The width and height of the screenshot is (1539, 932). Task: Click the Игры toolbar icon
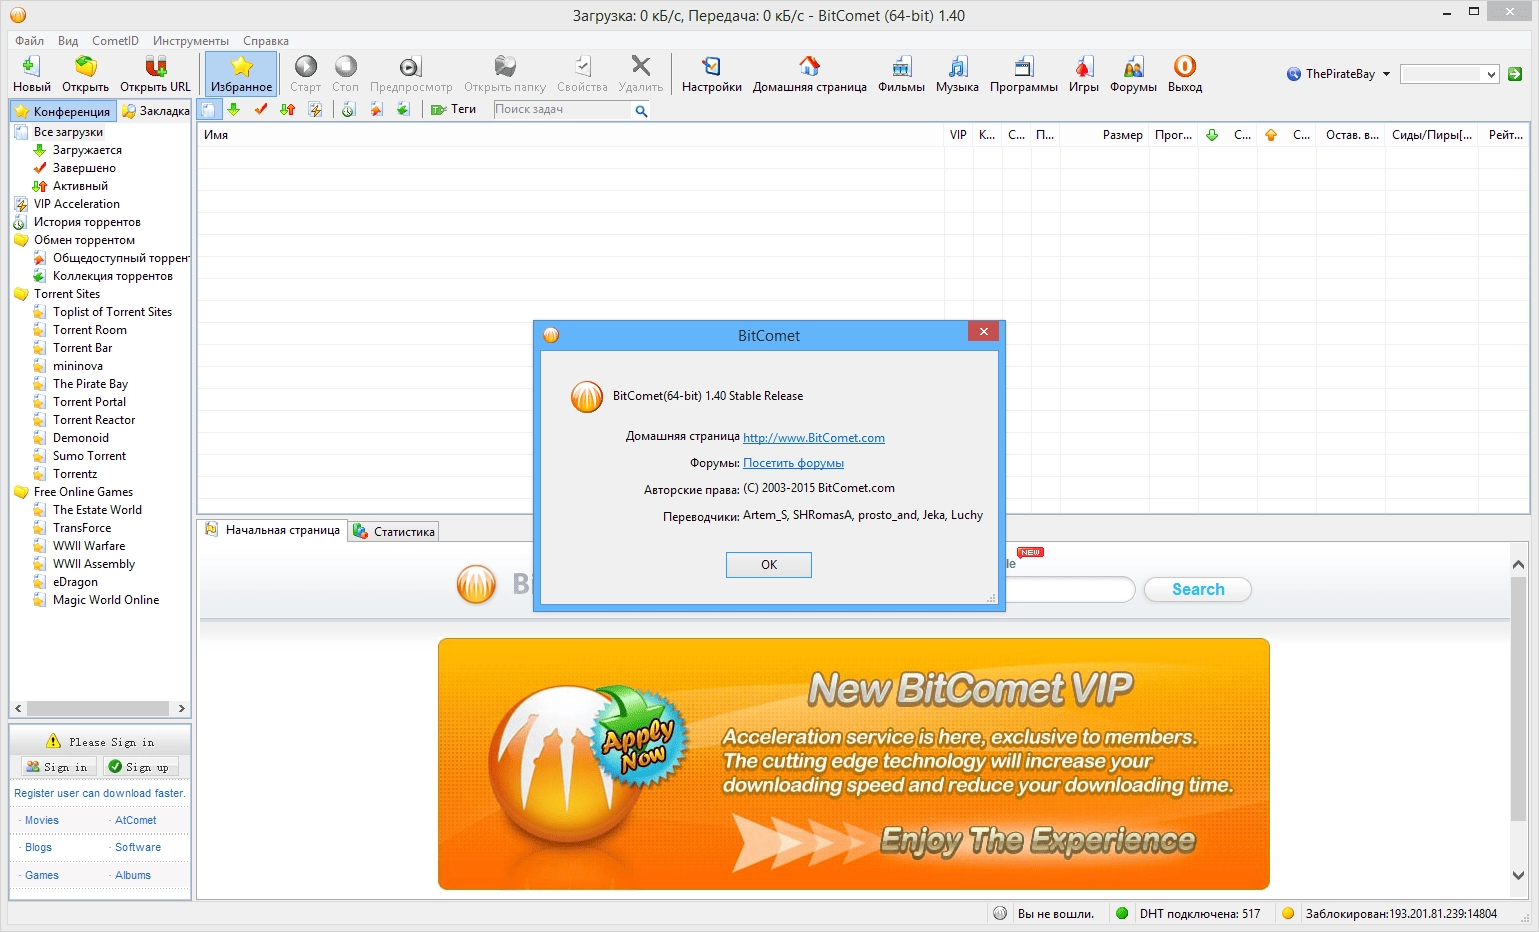(x=1084, y=74)
